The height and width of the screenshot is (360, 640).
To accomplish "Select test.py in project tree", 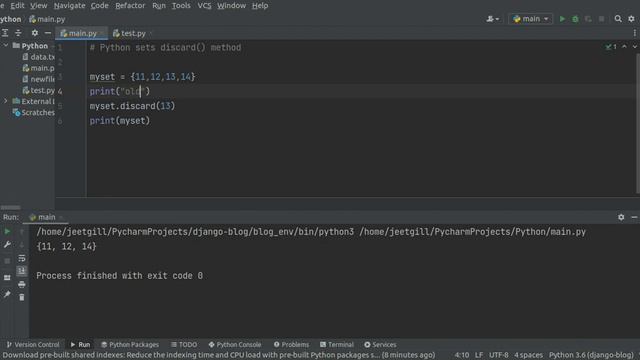I will [38, 90].
